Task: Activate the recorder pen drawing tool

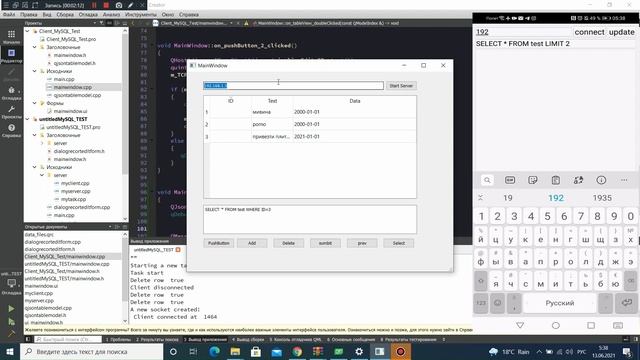Action: [131, 5]
